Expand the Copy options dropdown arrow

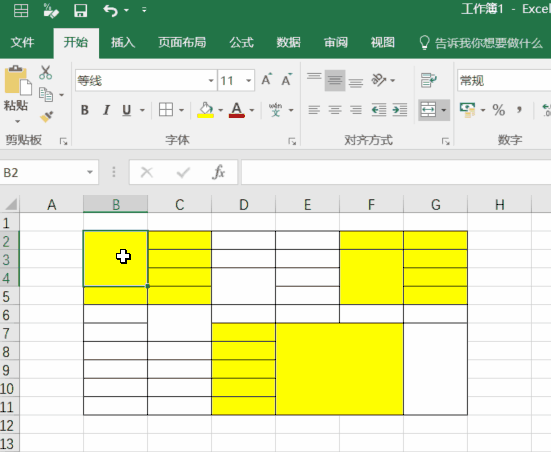click(61, 95)
